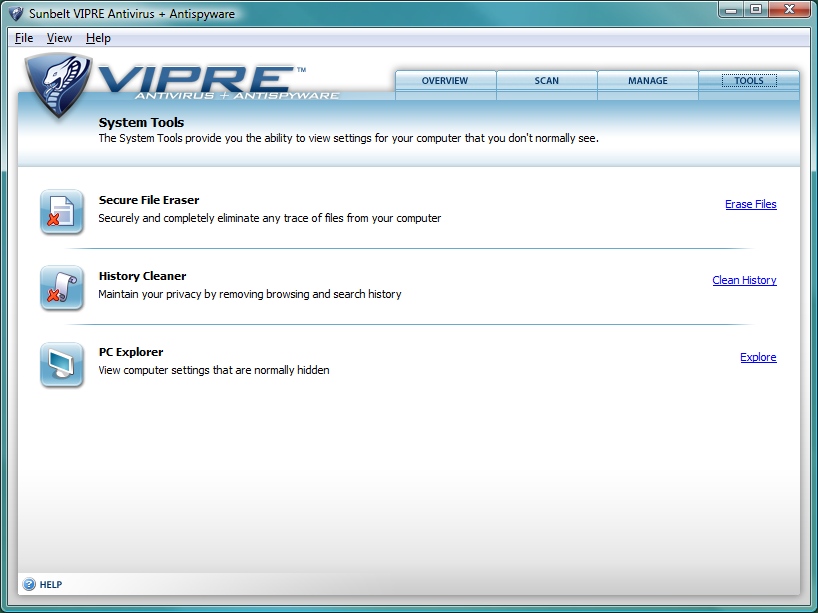The height and width of the screenshot is (613, 818).
Task: Click the History Cleaner scroll icon
Action: pyautogui.click(x=61, y=287)
